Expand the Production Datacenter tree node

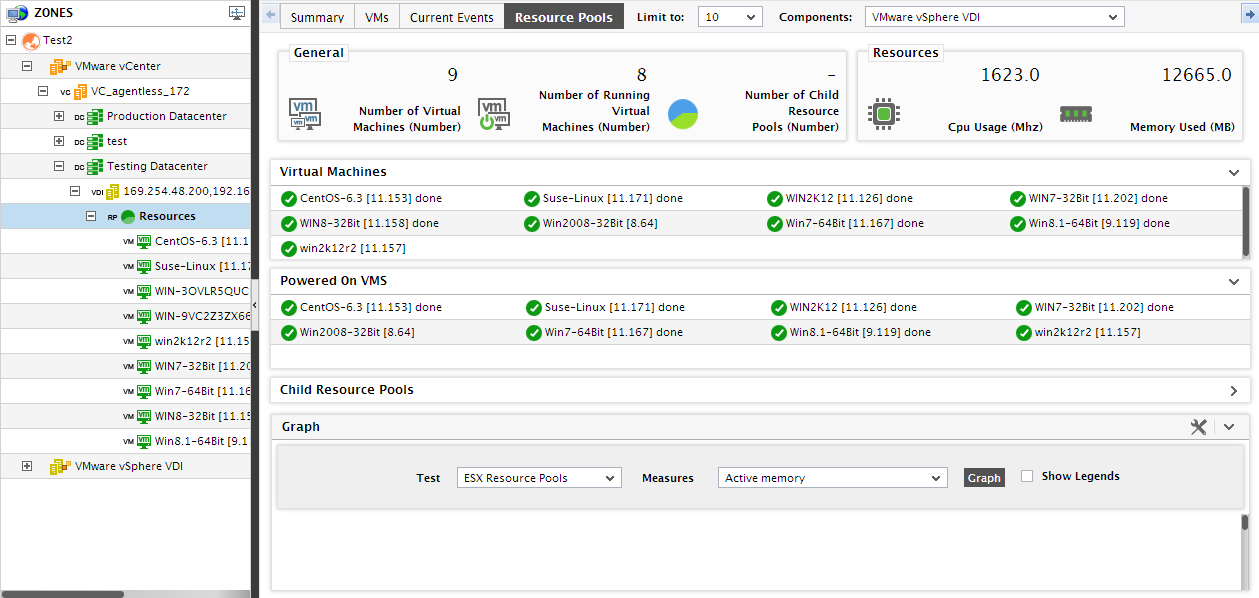[x=59, y=116]
